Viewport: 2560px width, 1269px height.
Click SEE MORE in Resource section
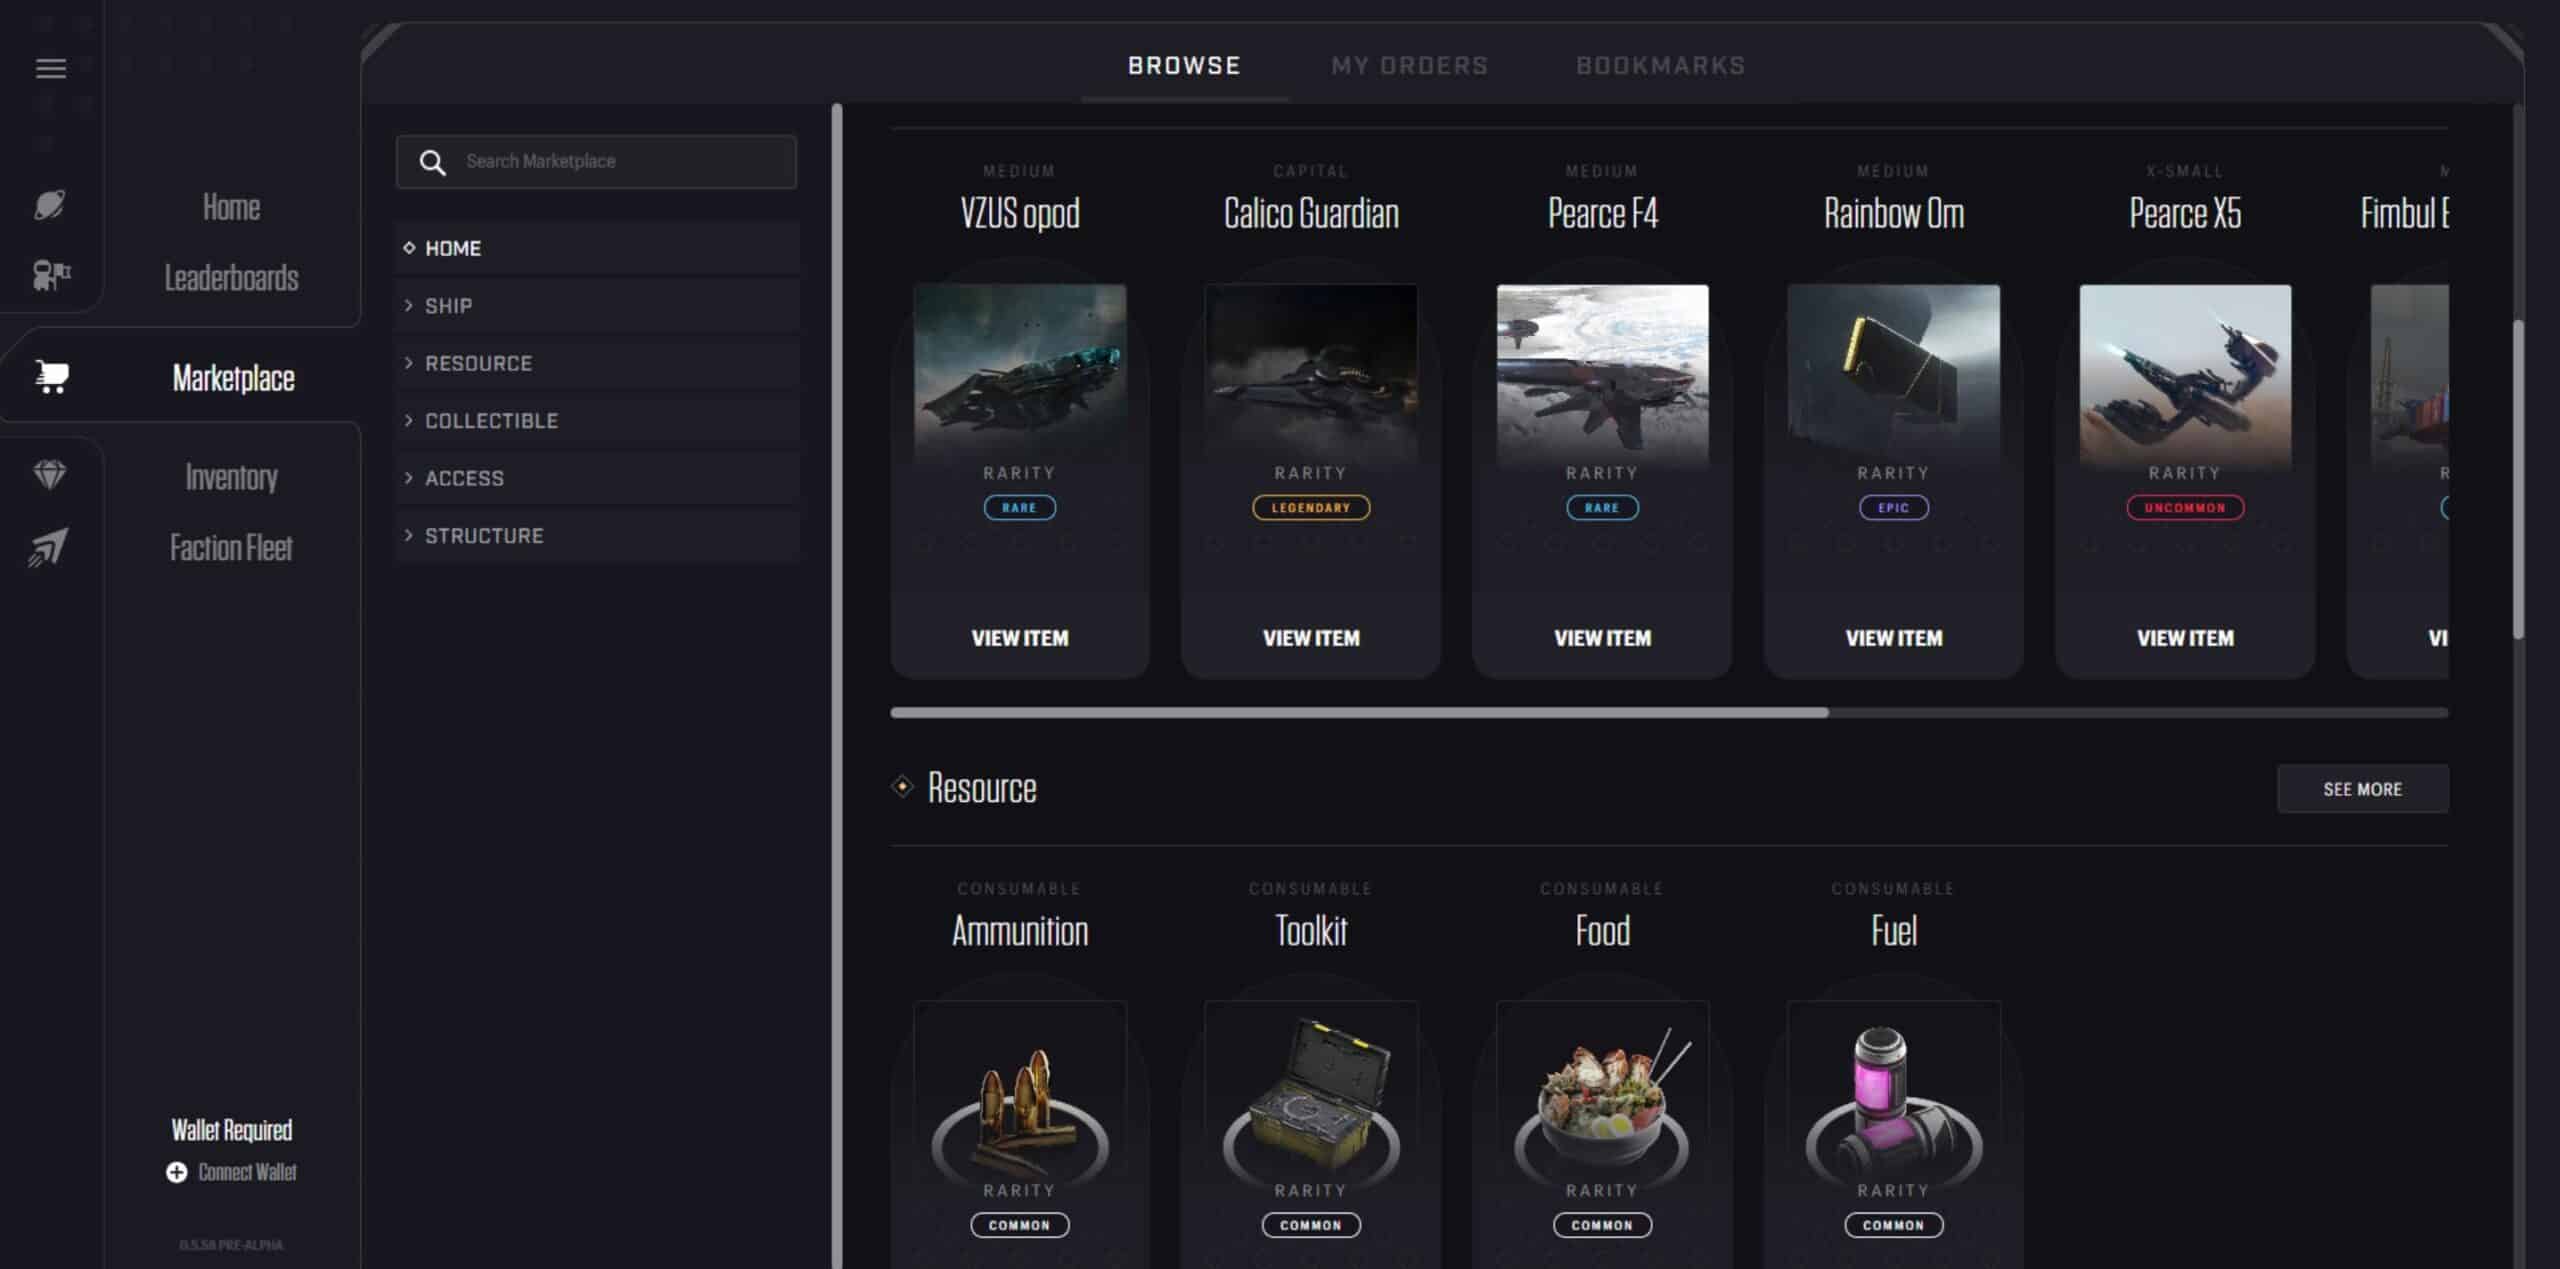coord(2362,789)
